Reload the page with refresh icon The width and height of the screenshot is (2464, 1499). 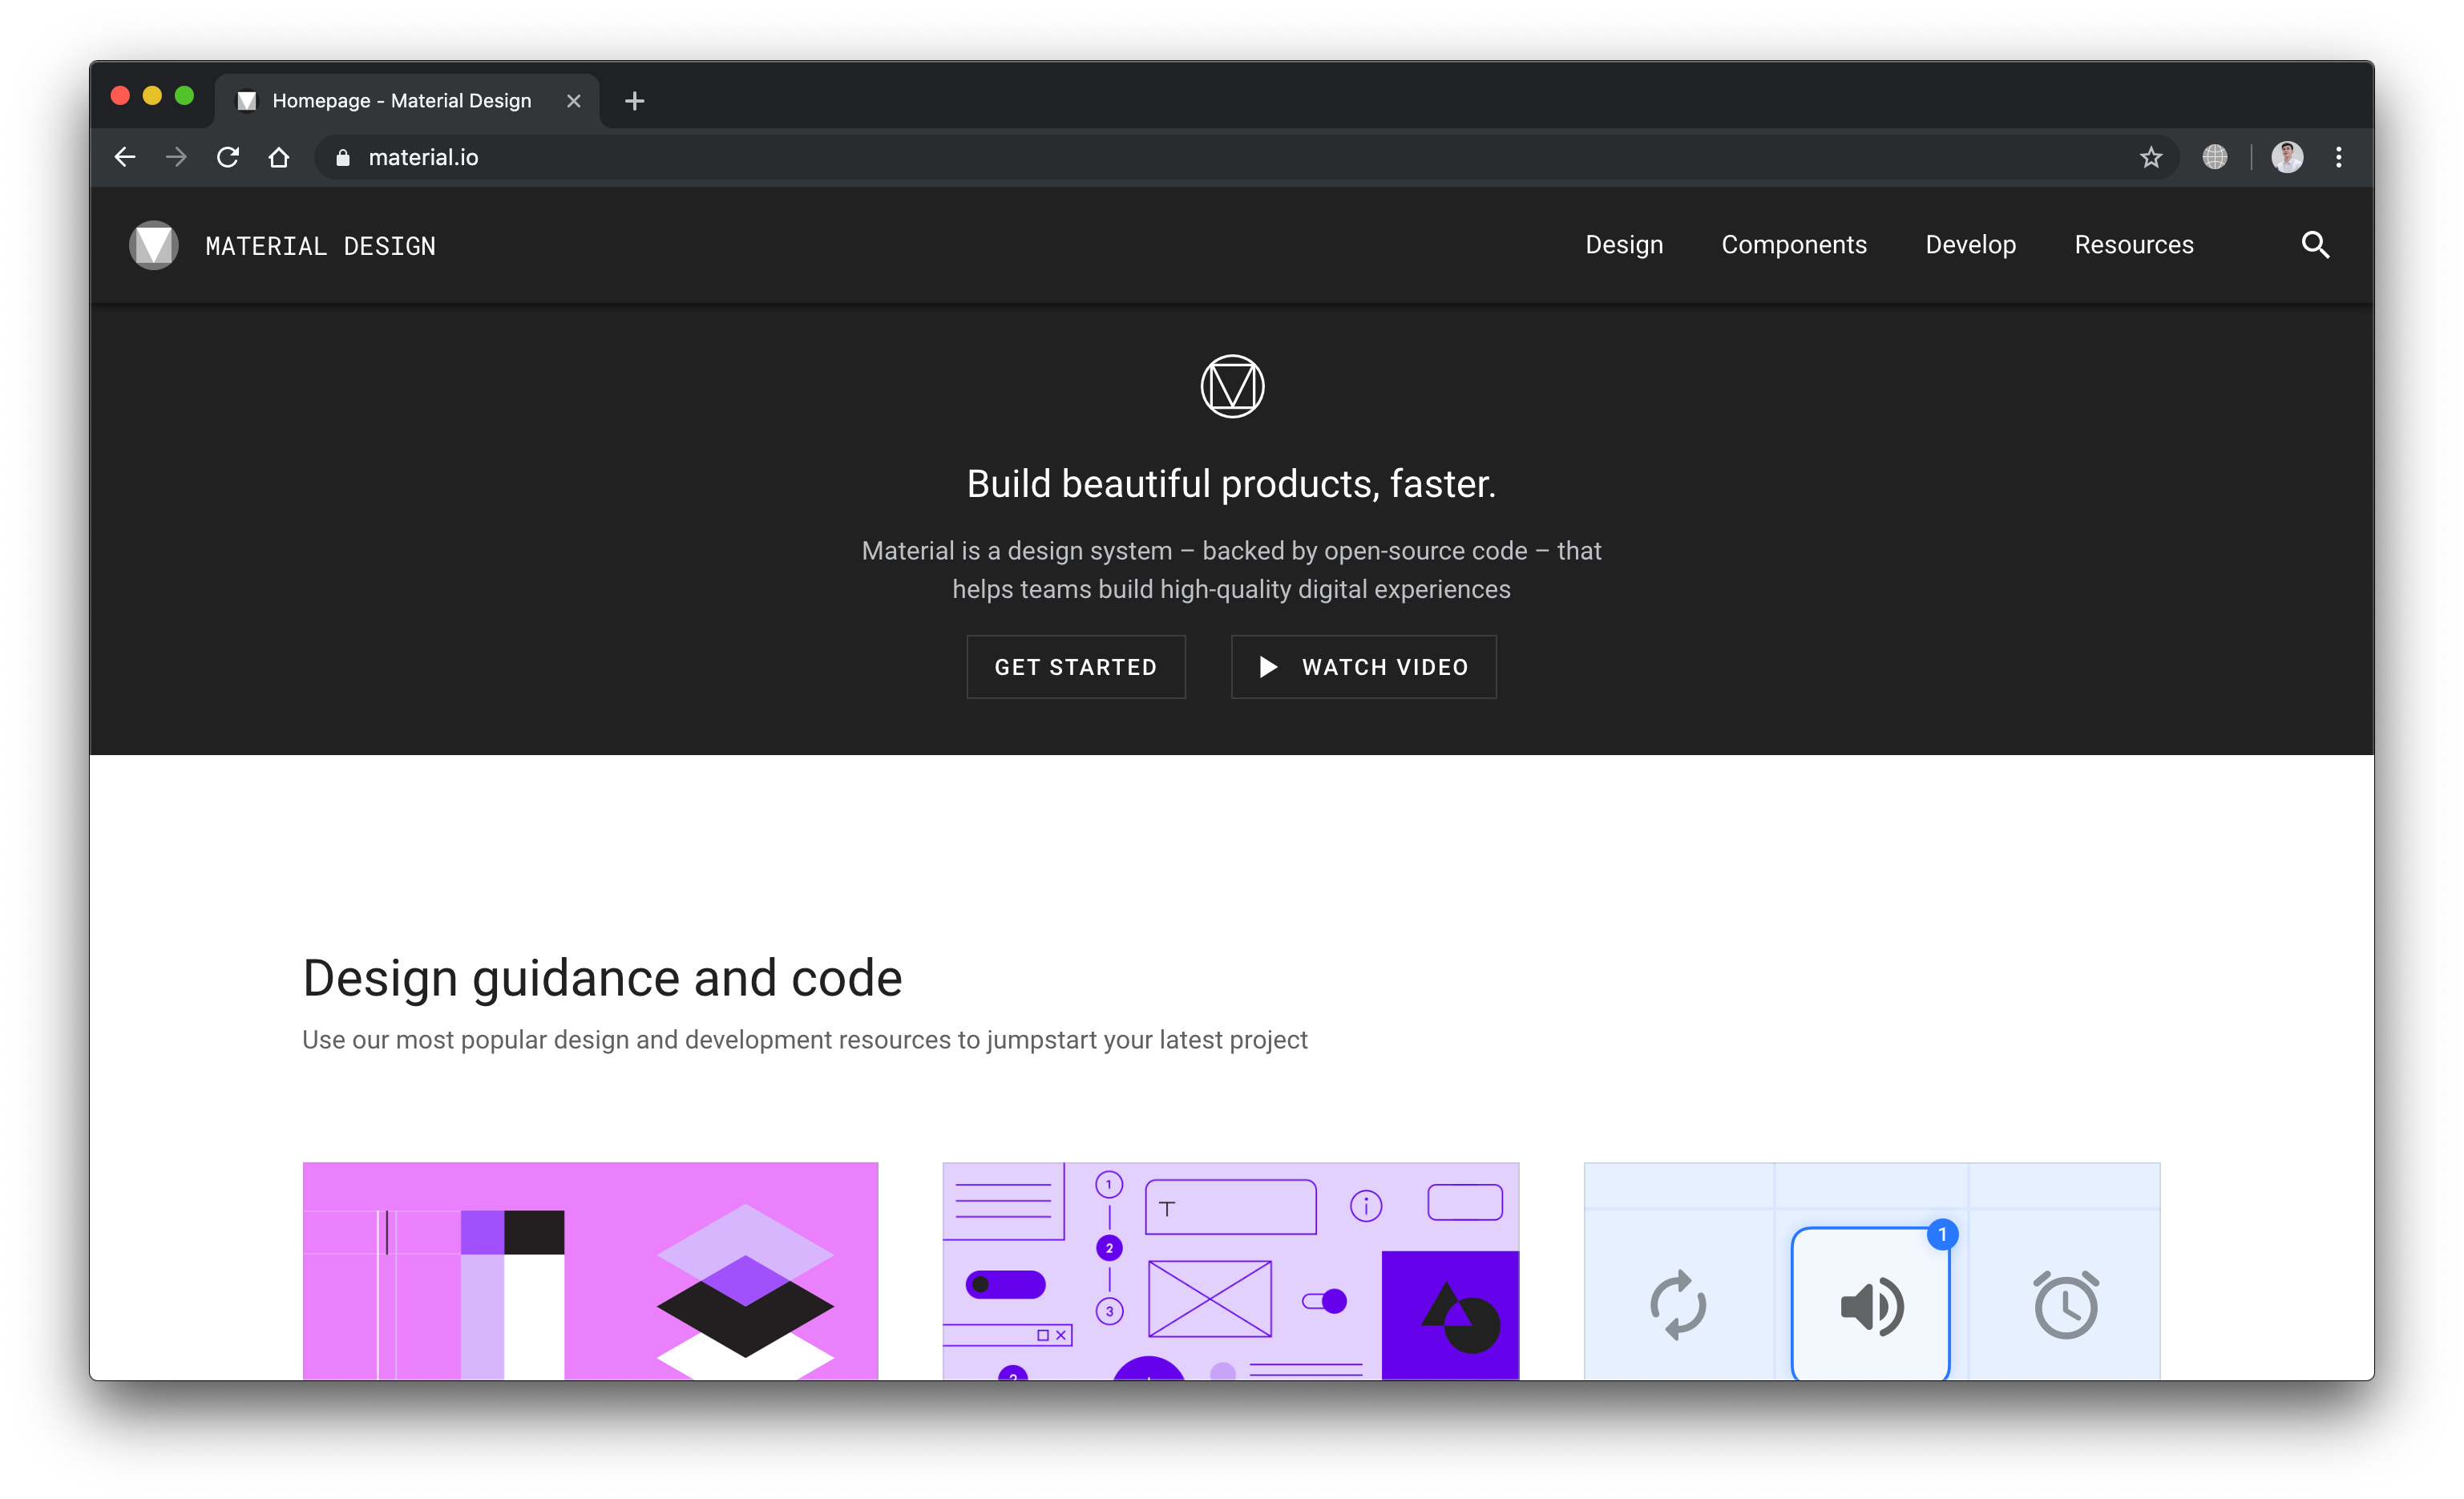click(x=228, y=157)
